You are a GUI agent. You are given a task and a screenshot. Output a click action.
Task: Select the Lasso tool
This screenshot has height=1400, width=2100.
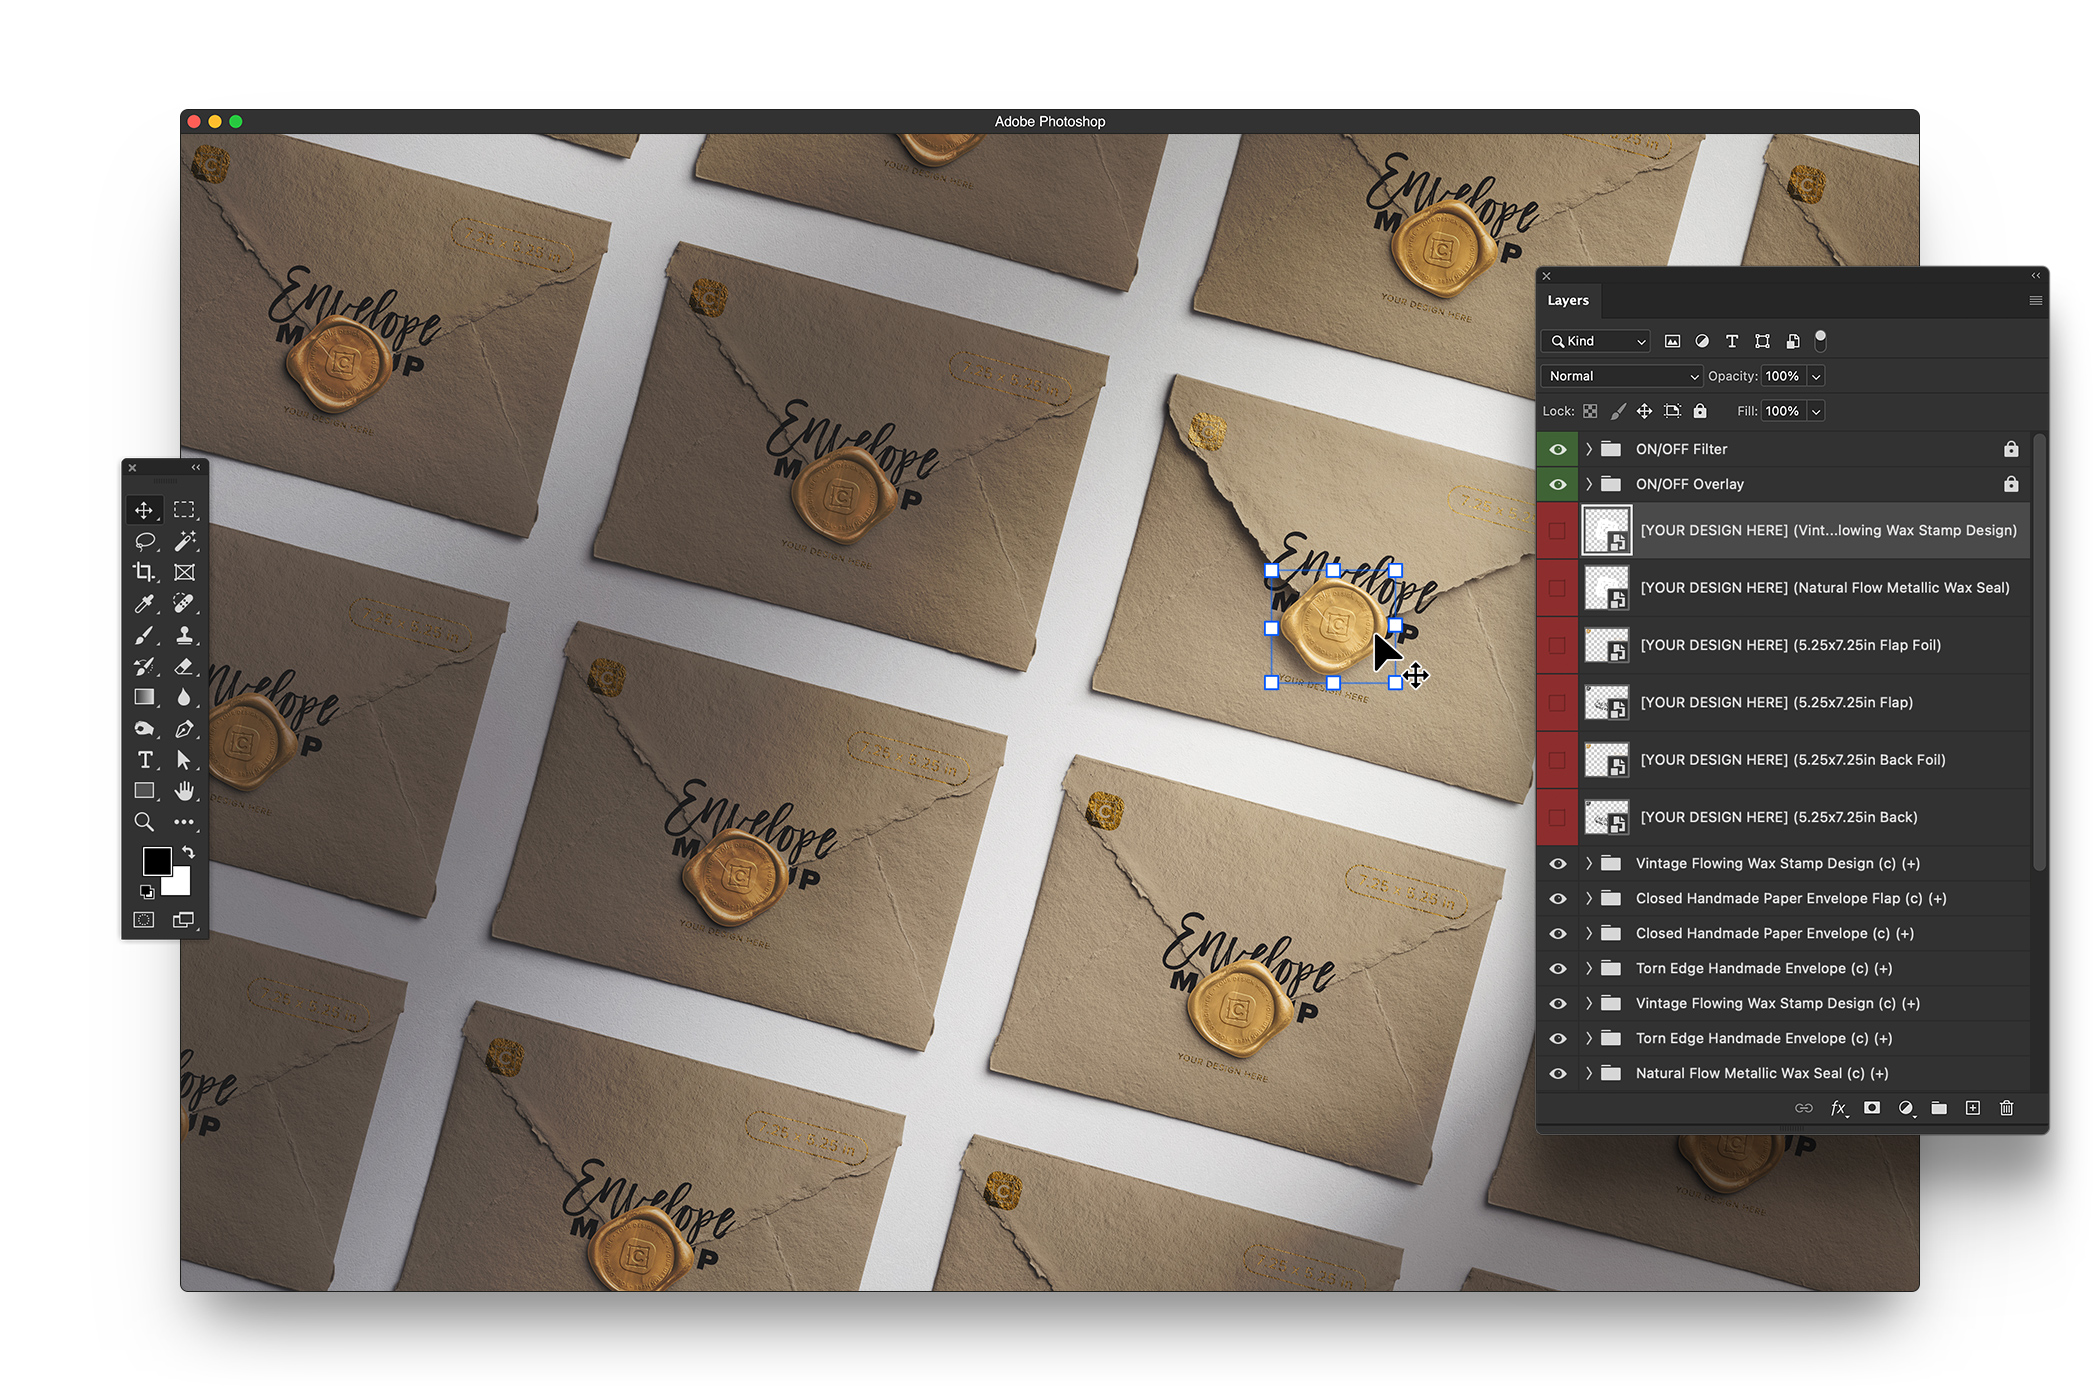(144, 541)
